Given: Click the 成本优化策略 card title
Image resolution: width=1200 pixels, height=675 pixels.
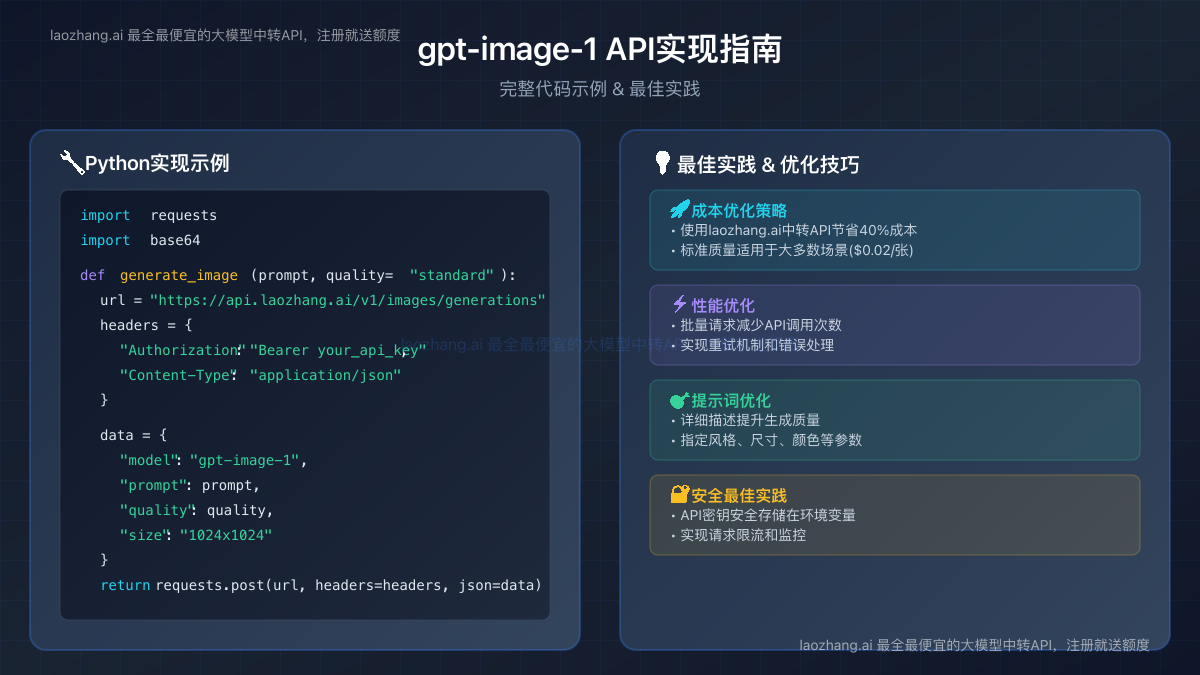Looking at the screenshot, I should 740,210.
